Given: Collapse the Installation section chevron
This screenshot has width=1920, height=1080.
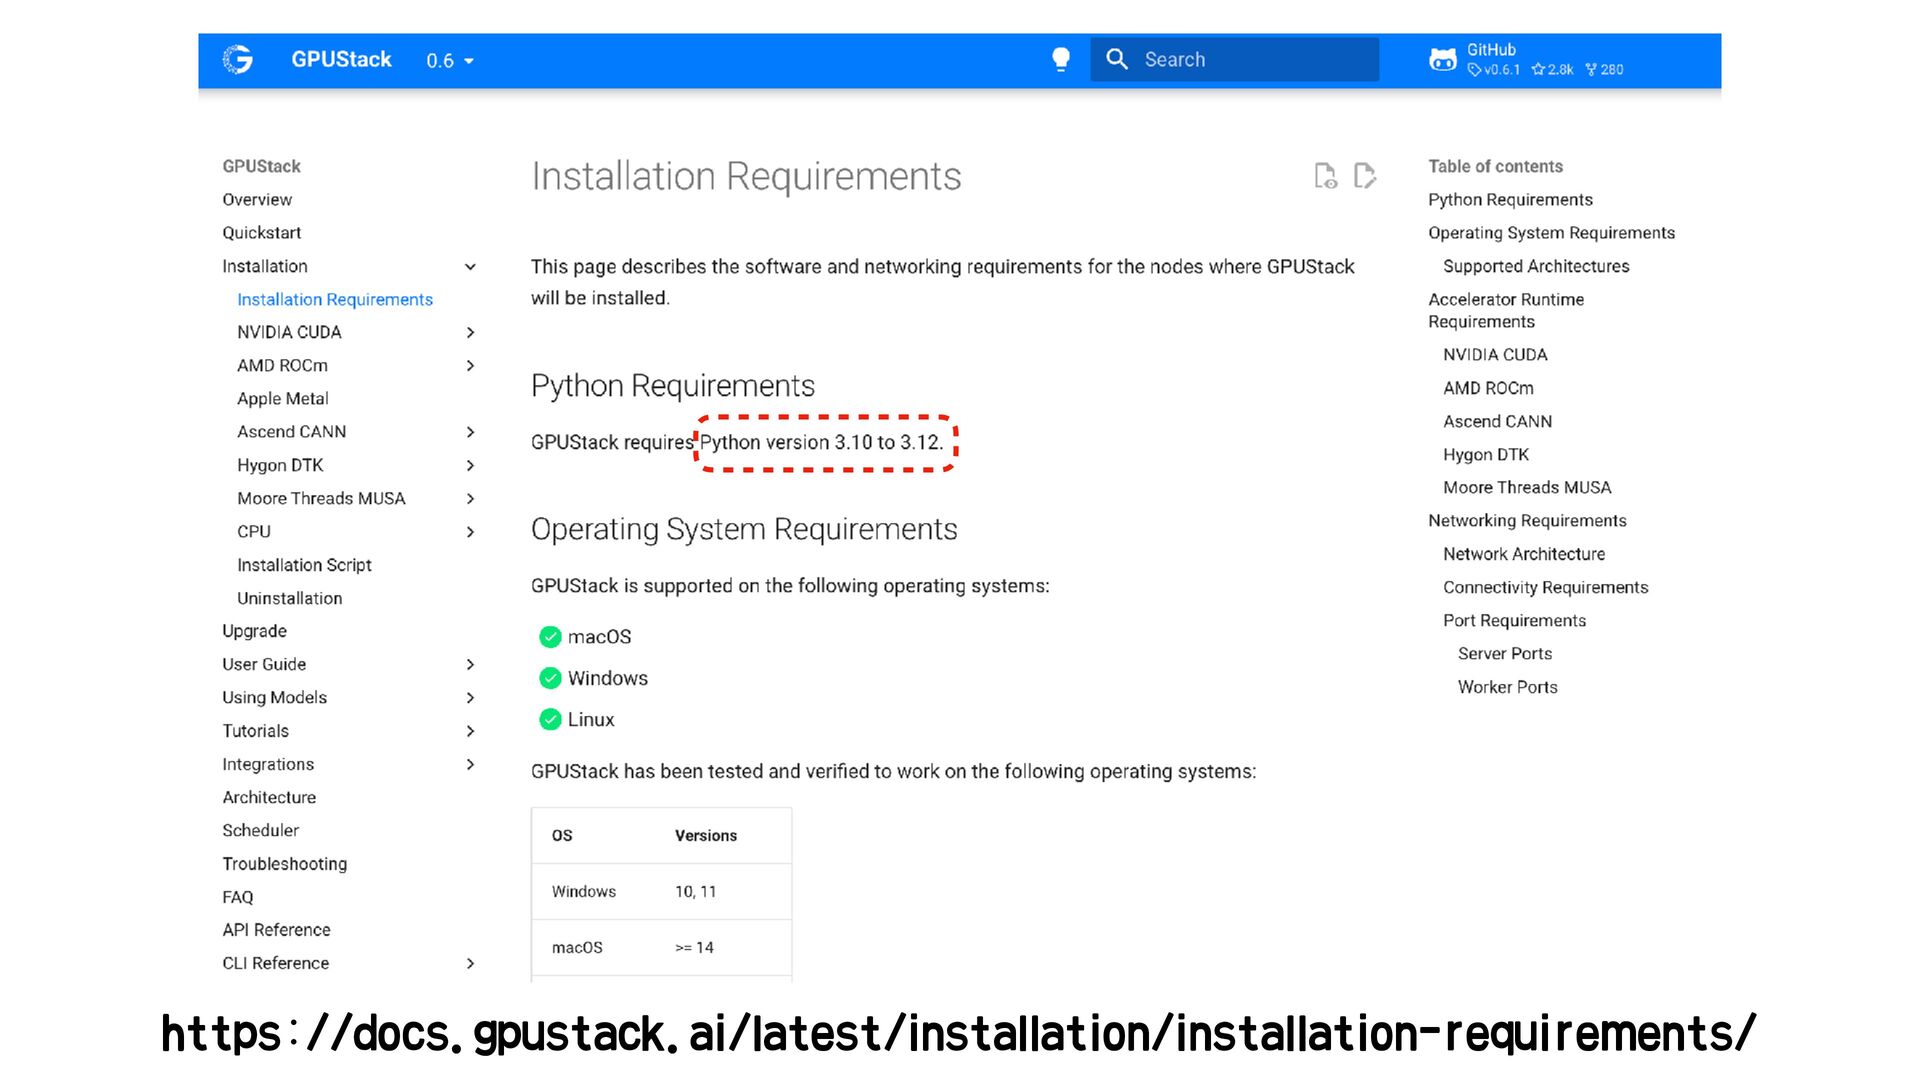Looking at the screenshot, I should coord(470,267).
